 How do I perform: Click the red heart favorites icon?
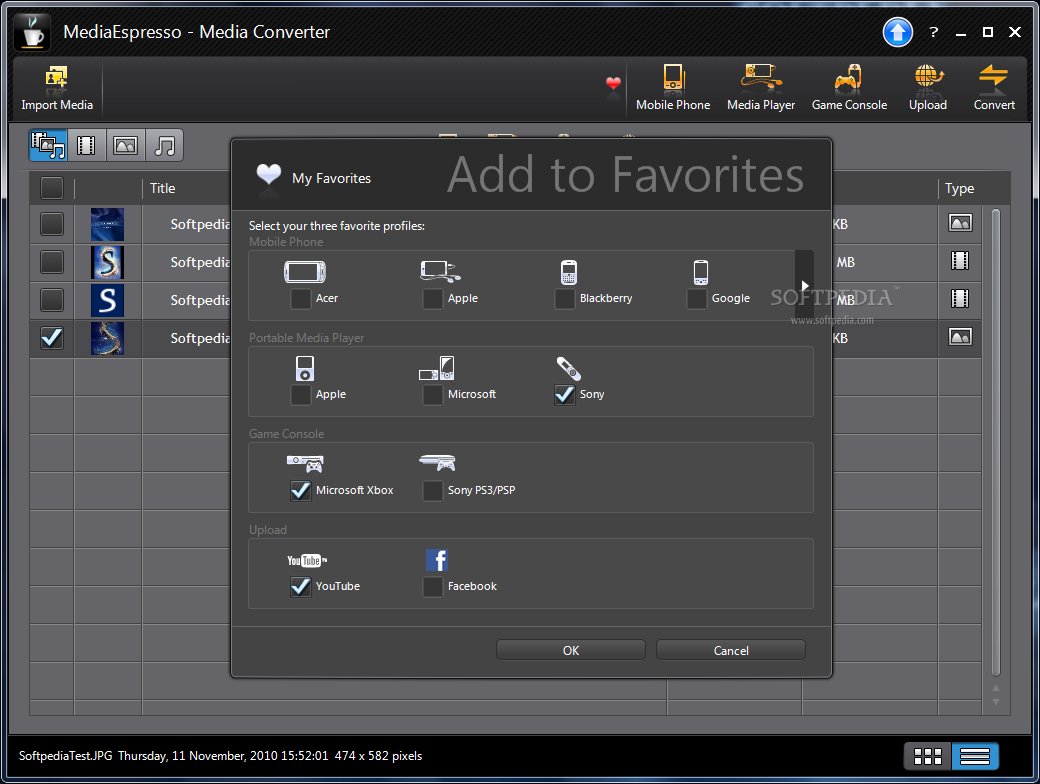pyautogui.click(x=614, y=84)
